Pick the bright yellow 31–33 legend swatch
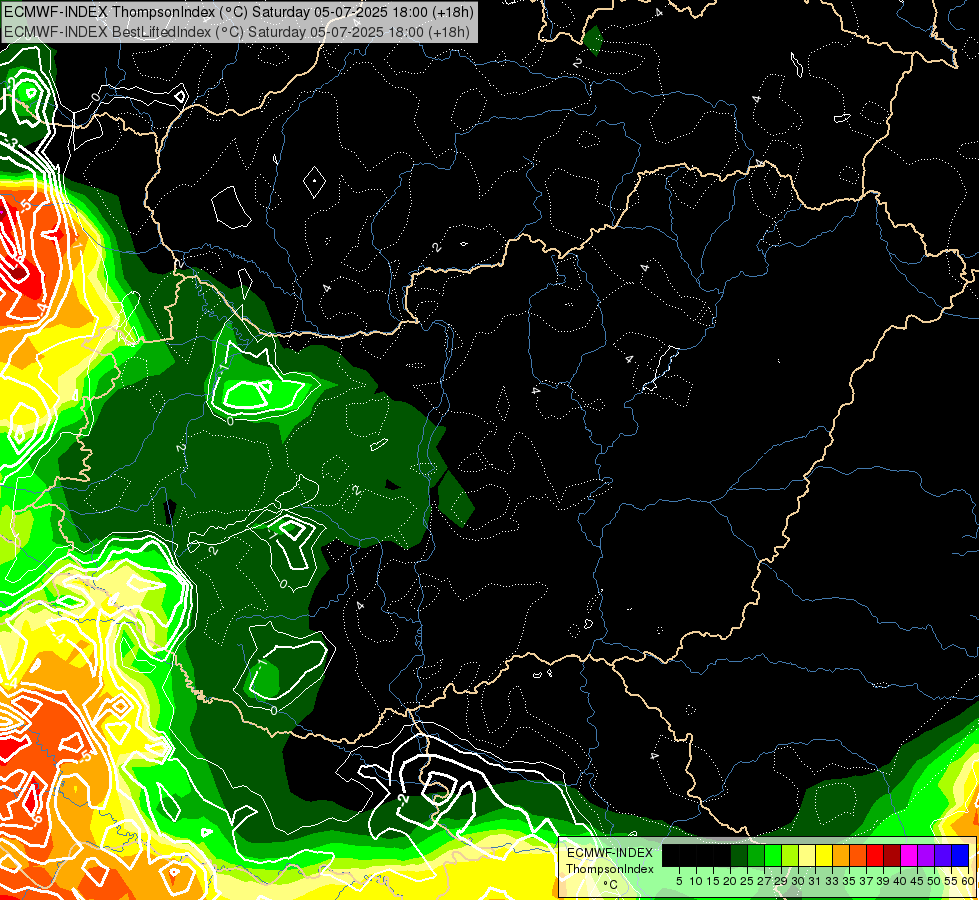Image resolution: width=979 pixels, height=900 pixels. tap(824, 856)
